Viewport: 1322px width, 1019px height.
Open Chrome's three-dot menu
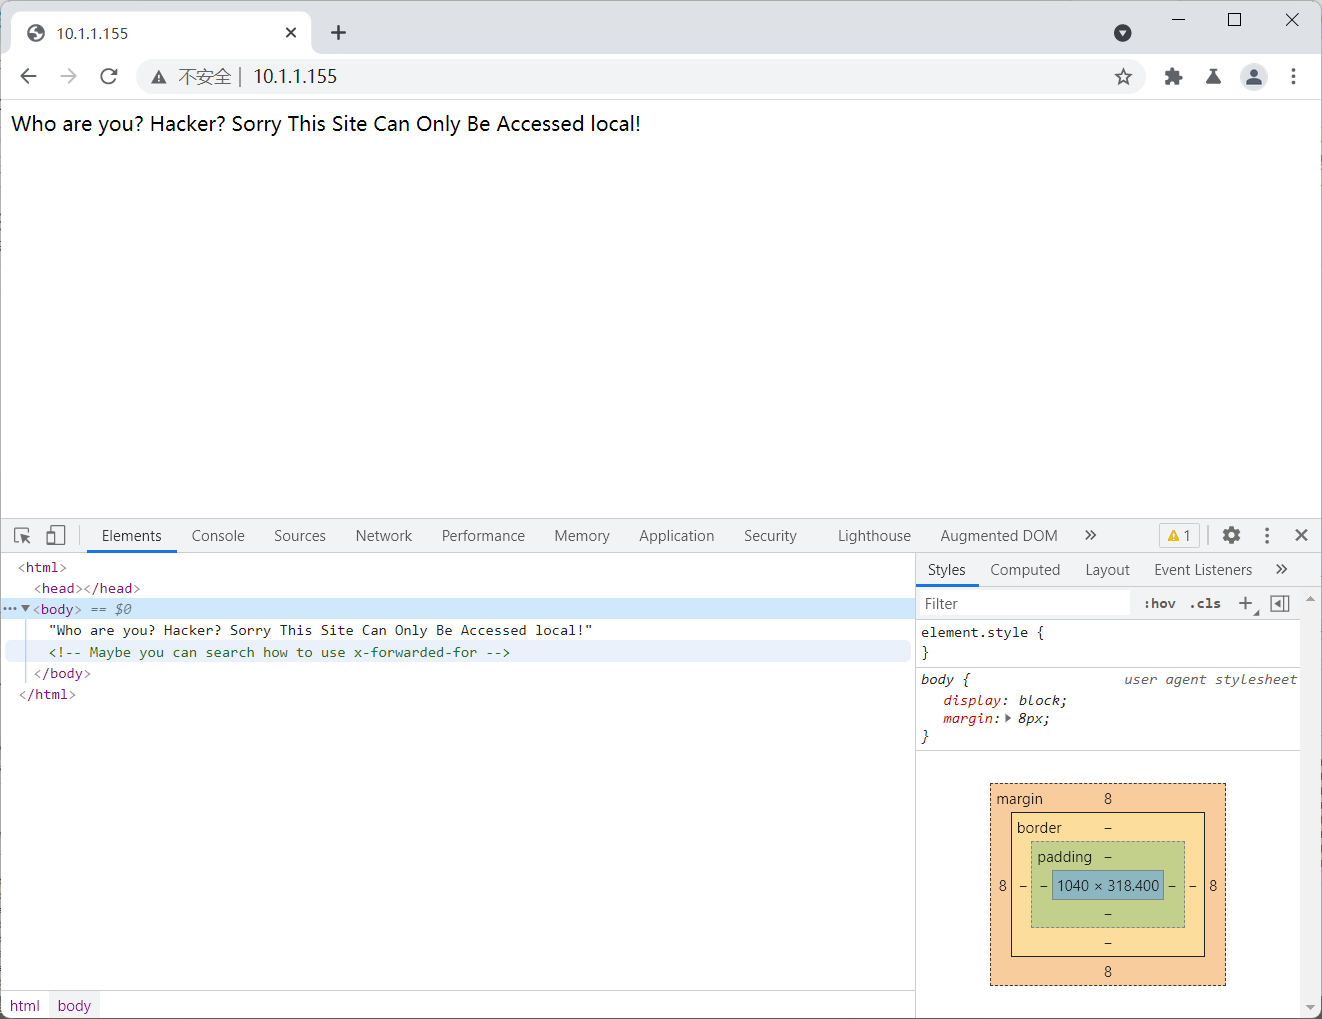pos(1293,76)
